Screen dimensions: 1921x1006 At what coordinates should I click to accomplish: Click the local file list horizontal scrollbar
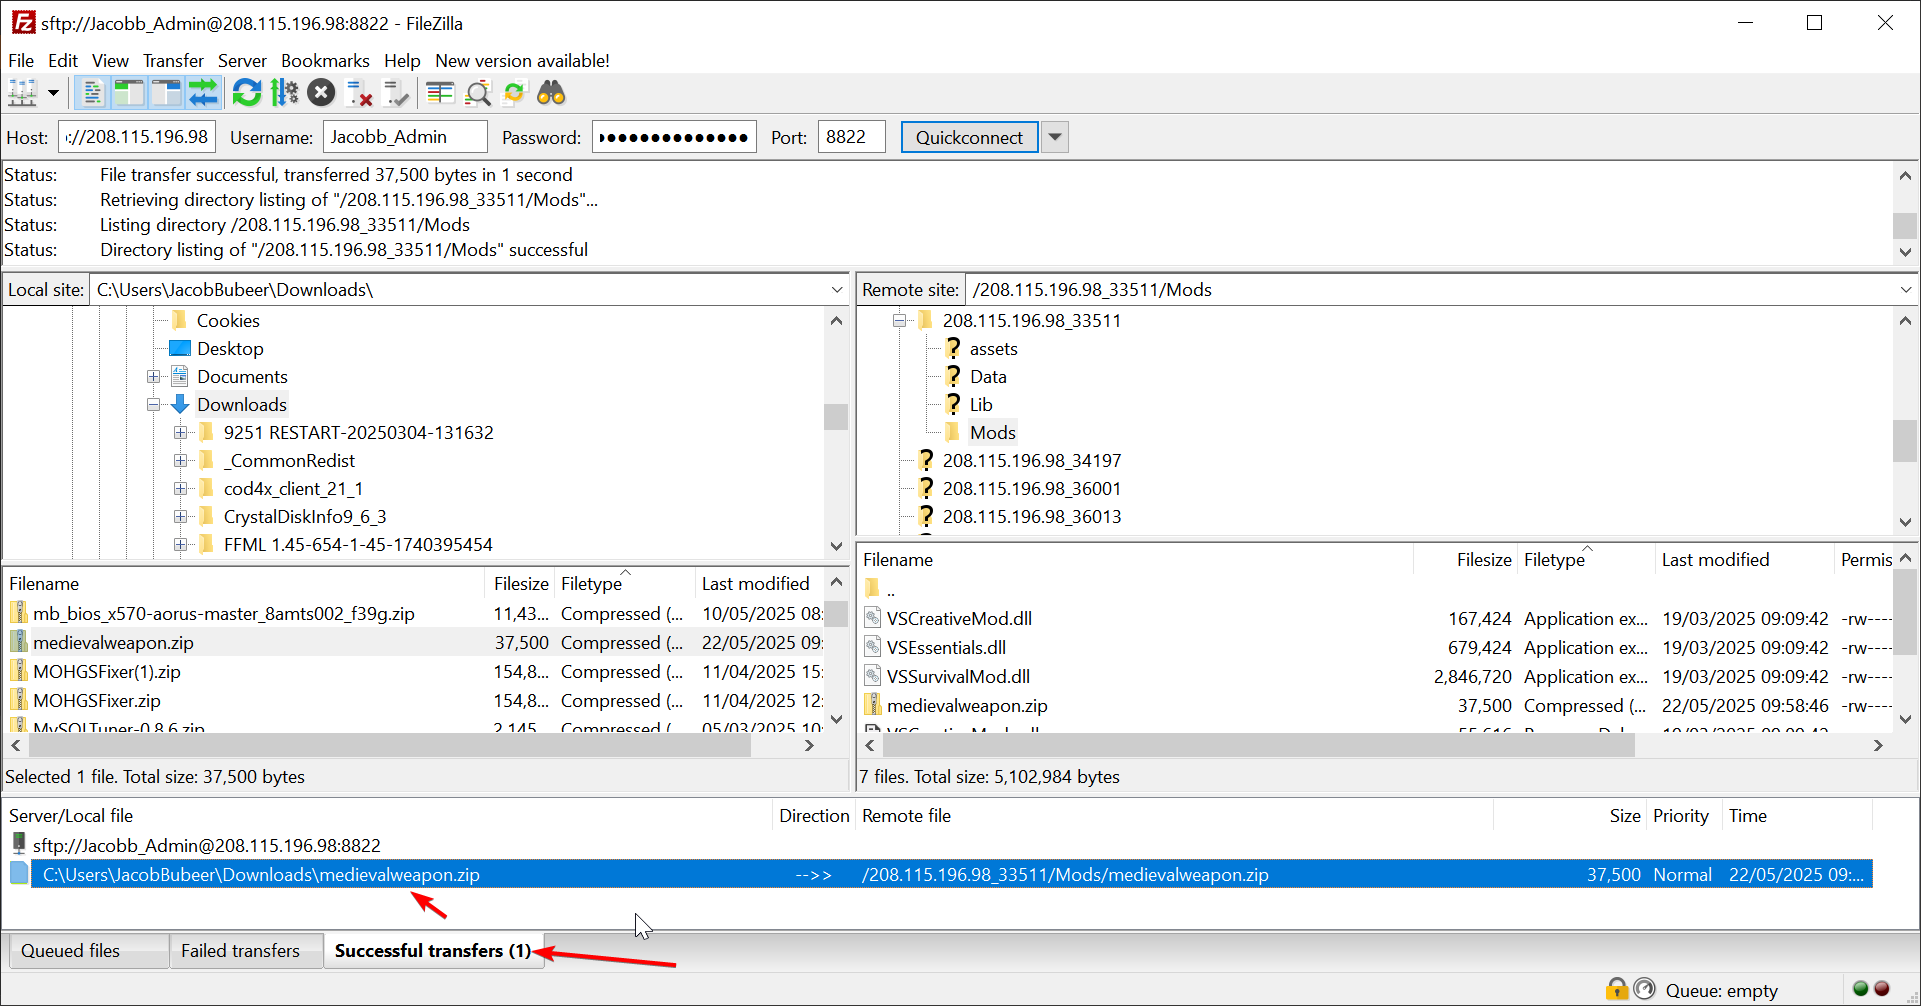tap(388, 745)
